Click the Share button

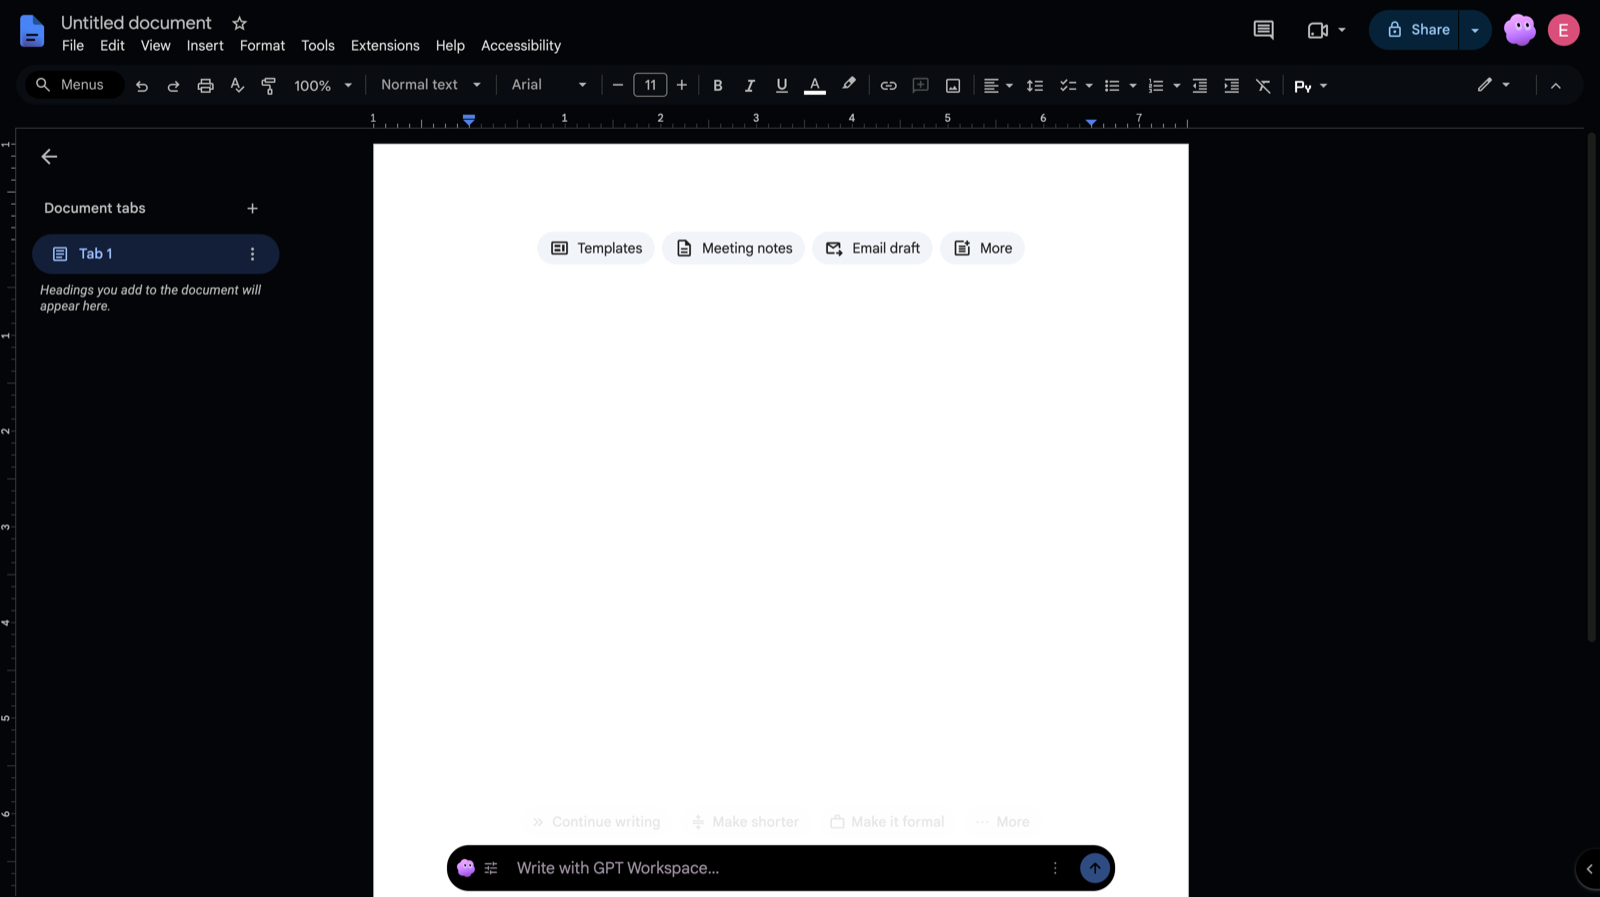point(1416,30)
